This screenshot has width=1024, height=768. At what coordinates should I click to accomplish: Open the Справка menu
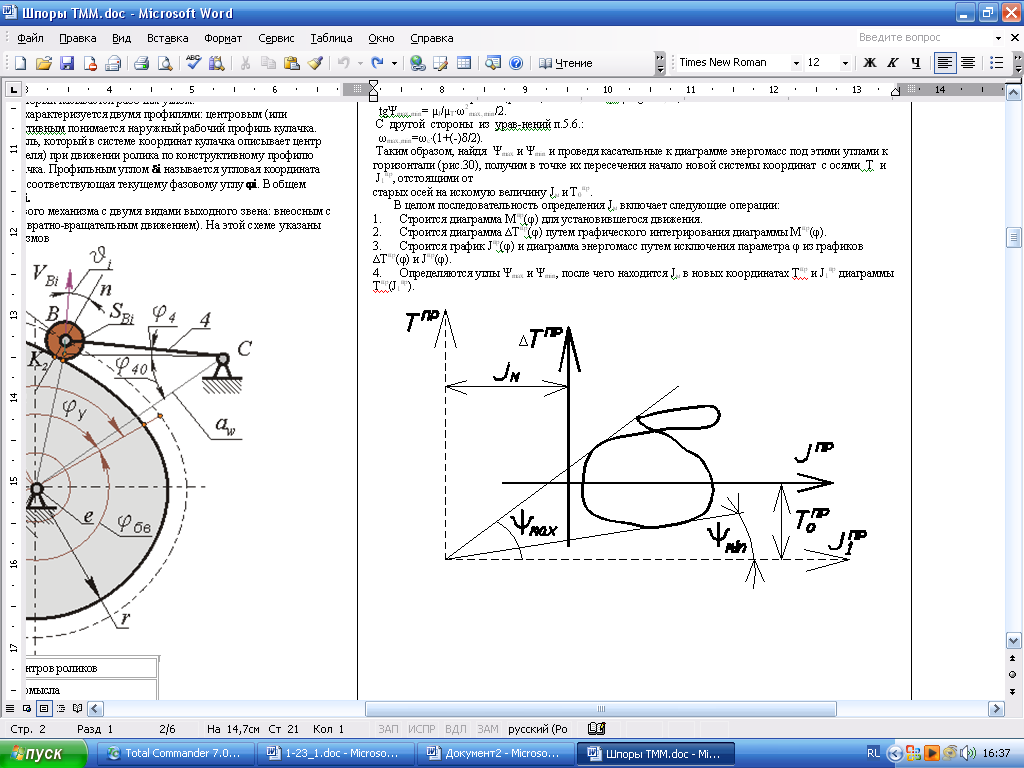[432, 38]
